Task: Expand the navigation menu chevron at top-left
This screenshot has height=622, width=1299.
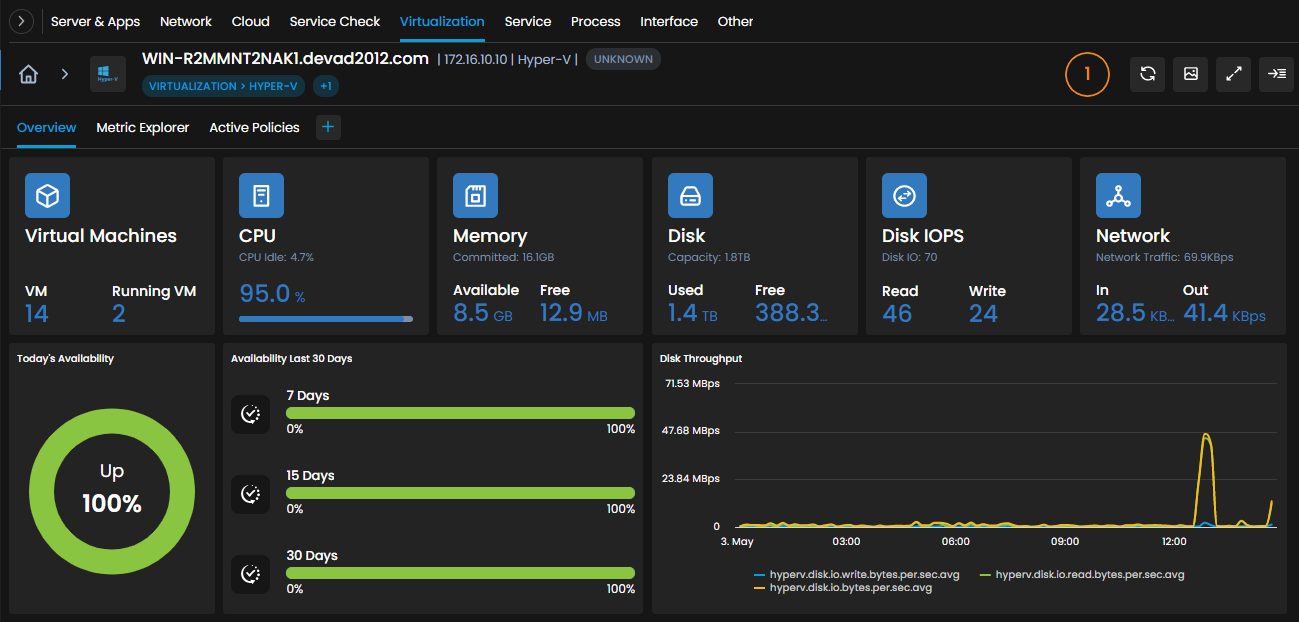Action: click(x=21, y=21)
